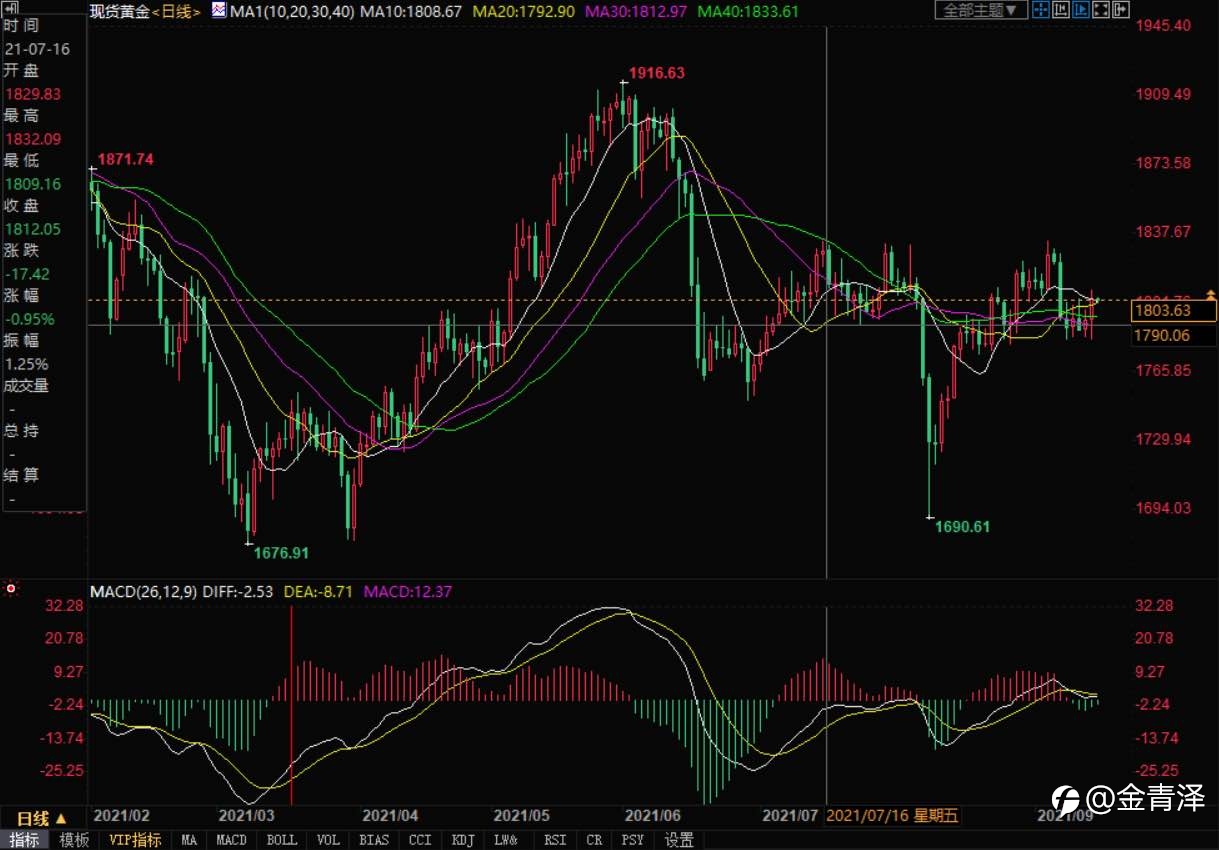Open the 全部主题 theme dropdown

pyautogui.click(x=981, y=10)
